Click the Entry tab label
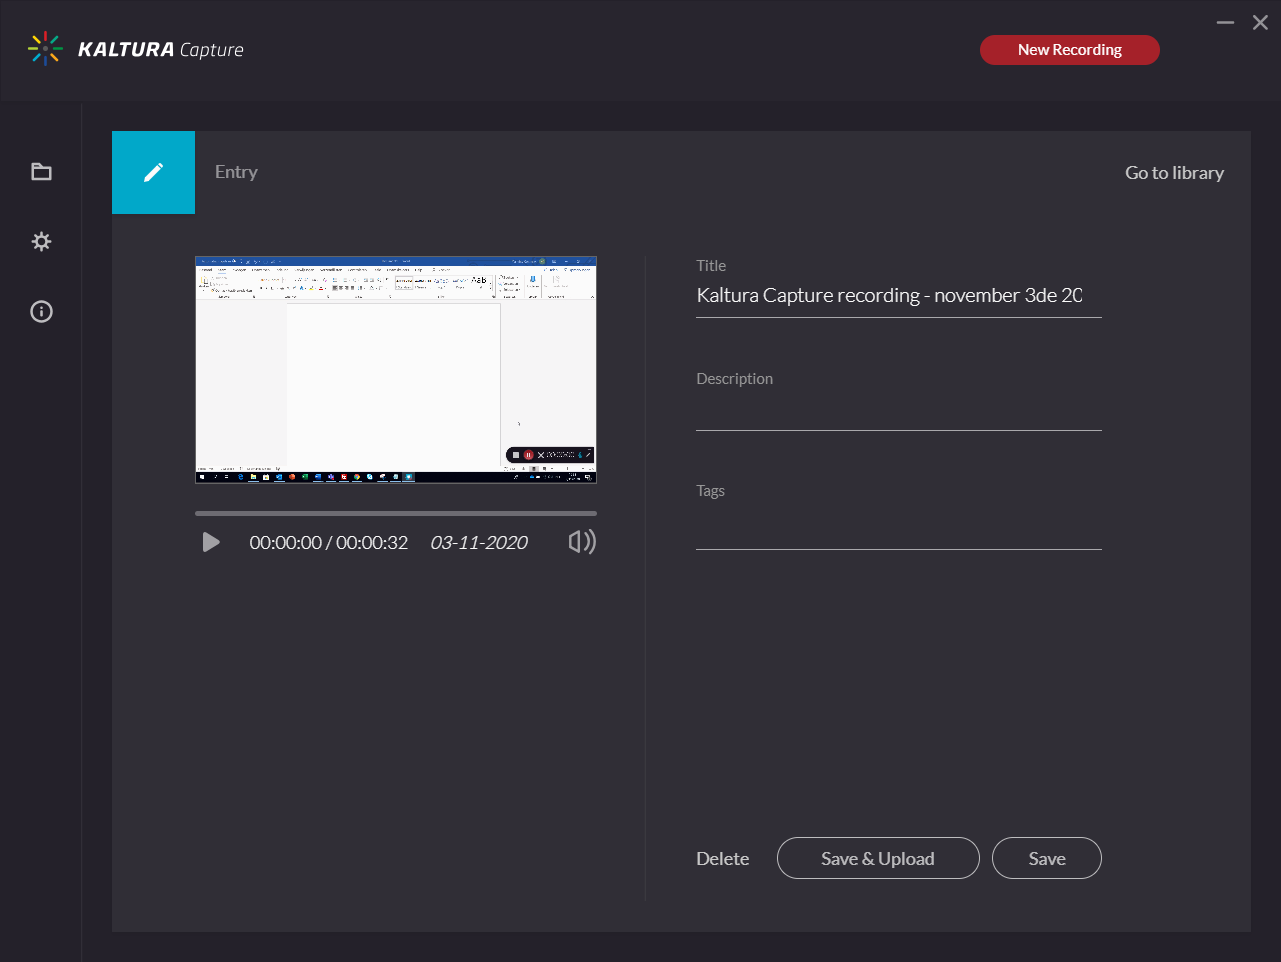Viewport: 1281px width, 962px height. pyautogui.click(x=236, y=172)
